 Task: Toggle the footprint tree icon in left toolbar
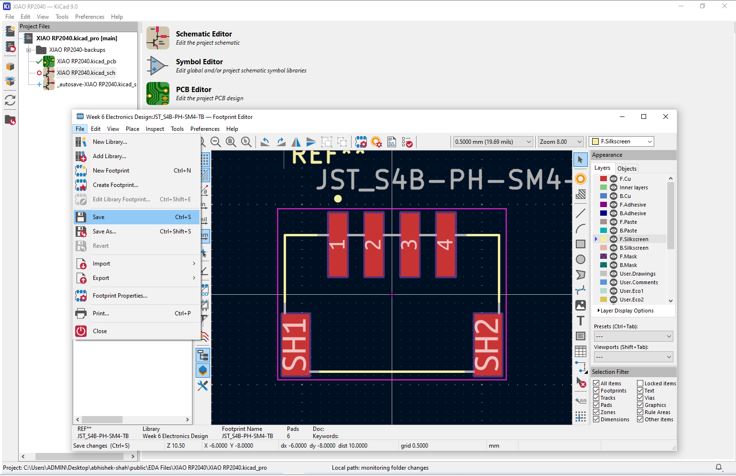(203, 355)
